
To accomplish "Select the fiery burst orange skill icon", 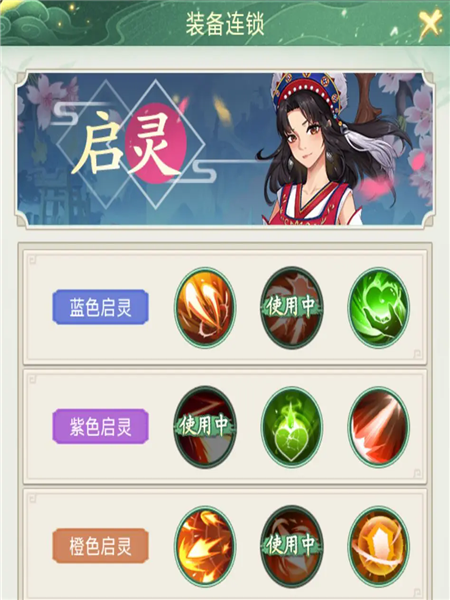I will click(205, 546).
